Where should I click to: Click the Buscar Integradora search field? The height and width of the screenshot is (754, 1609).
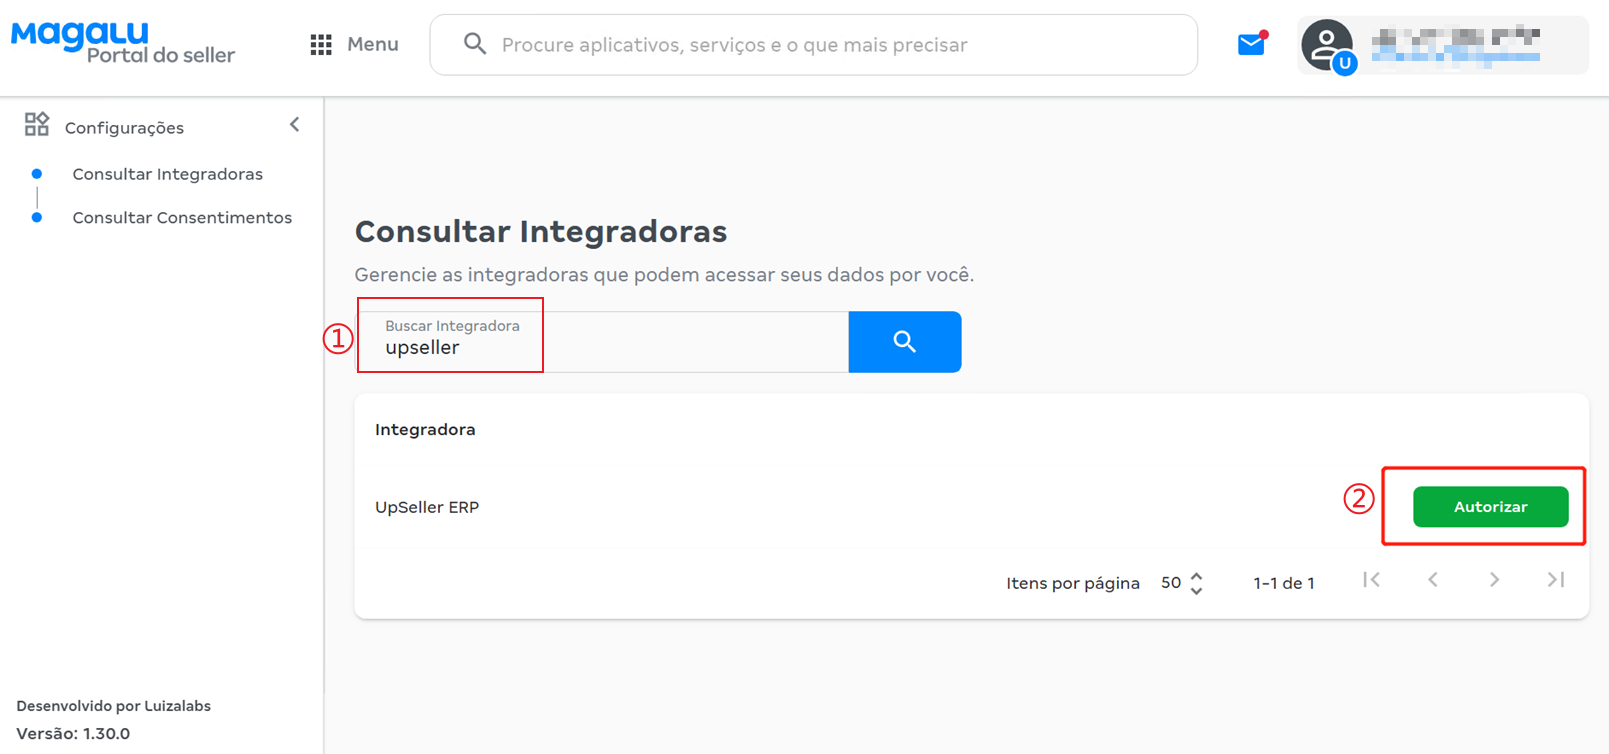tap(603, 342)
